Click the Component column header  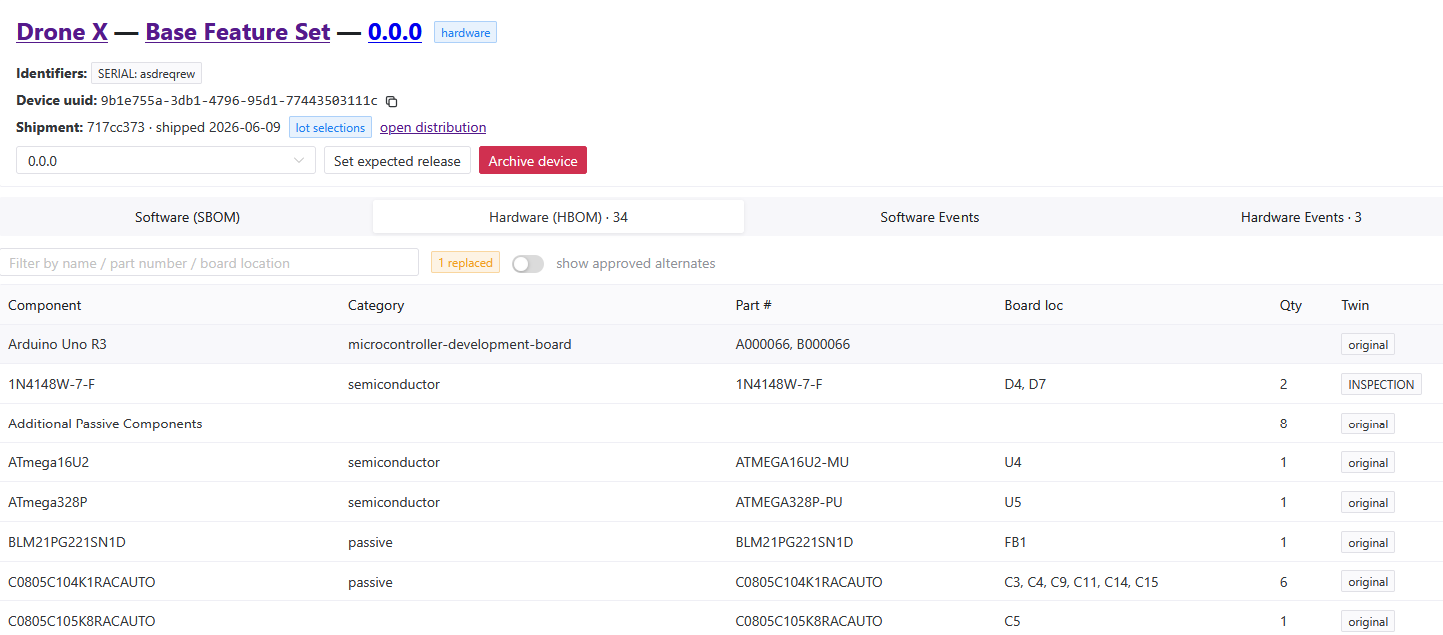click(45, 305)
